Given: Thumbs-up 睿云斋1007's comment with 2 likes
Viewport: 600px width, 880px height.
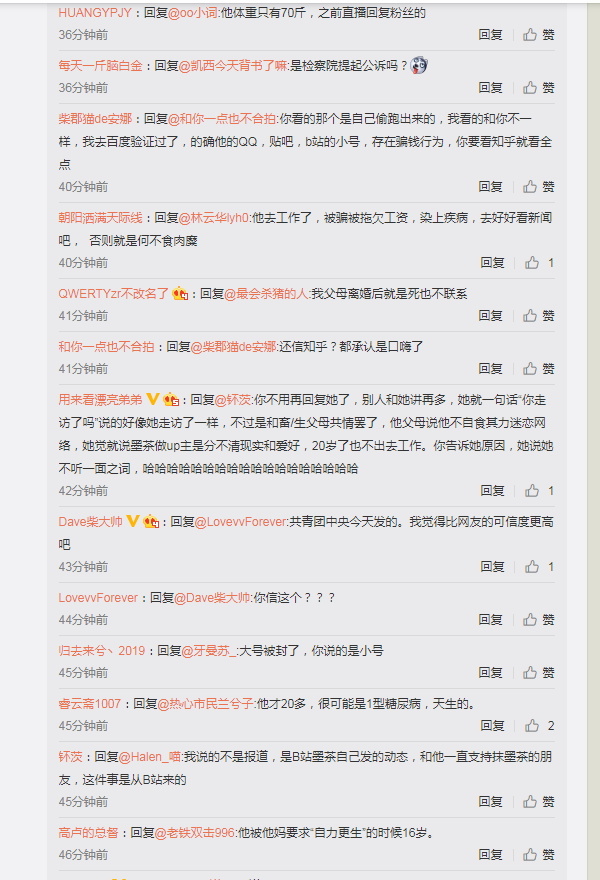Looking at the screenshot, I should (x=540, y=726).
